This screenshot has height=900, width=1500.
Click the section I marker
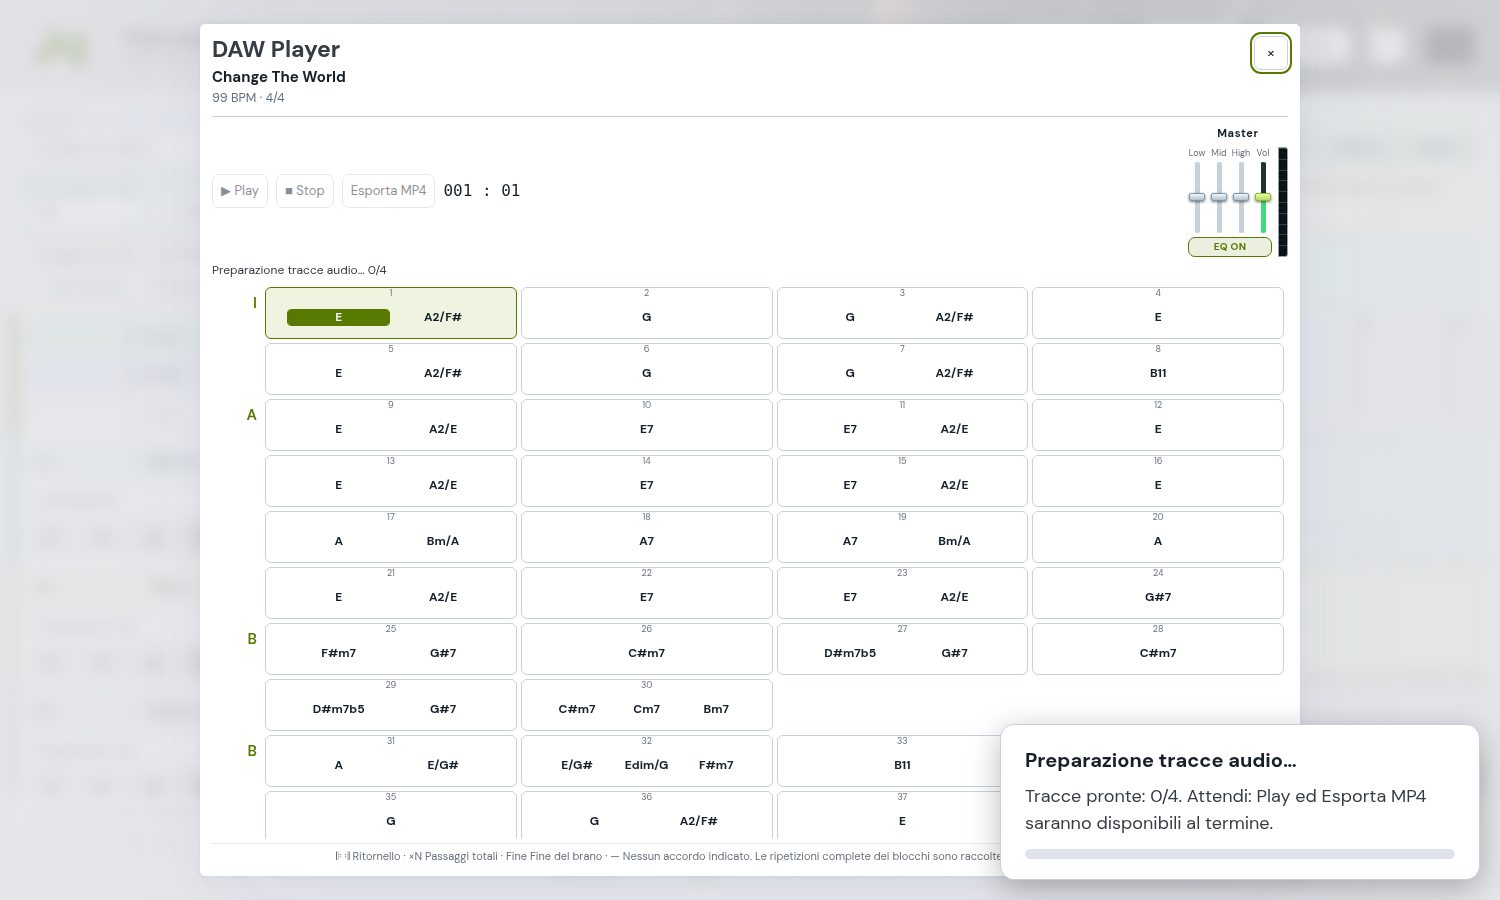[254, 303]
